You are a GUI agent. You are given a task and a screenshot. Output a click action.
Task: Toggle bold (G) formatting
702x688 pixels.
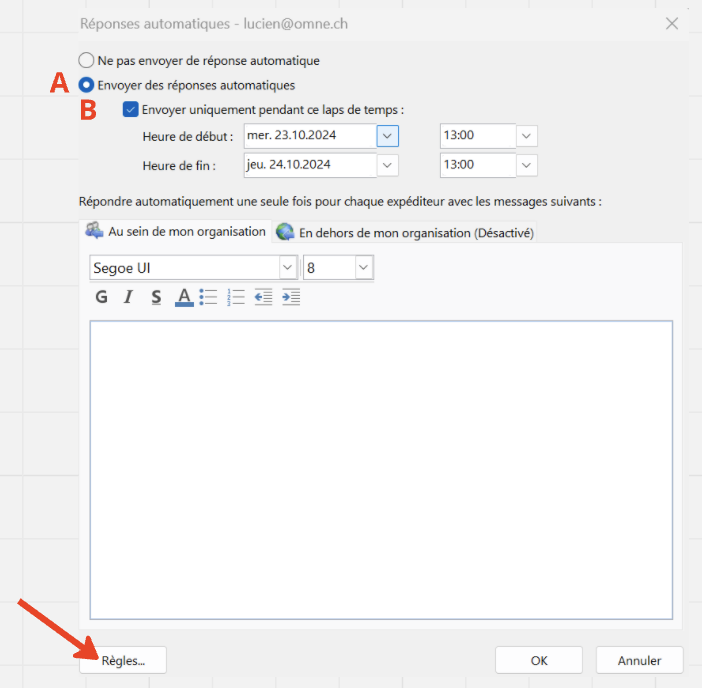click(101, 297)
